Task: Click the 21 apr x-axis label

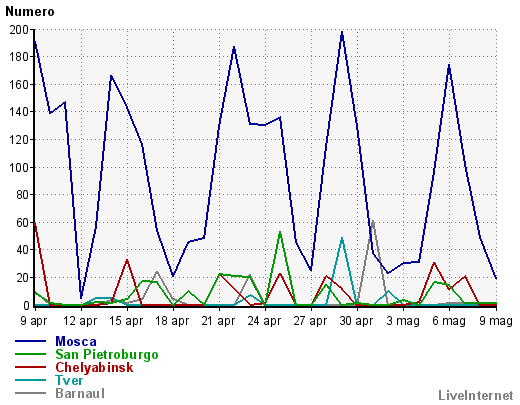Action: click(218, 321)
